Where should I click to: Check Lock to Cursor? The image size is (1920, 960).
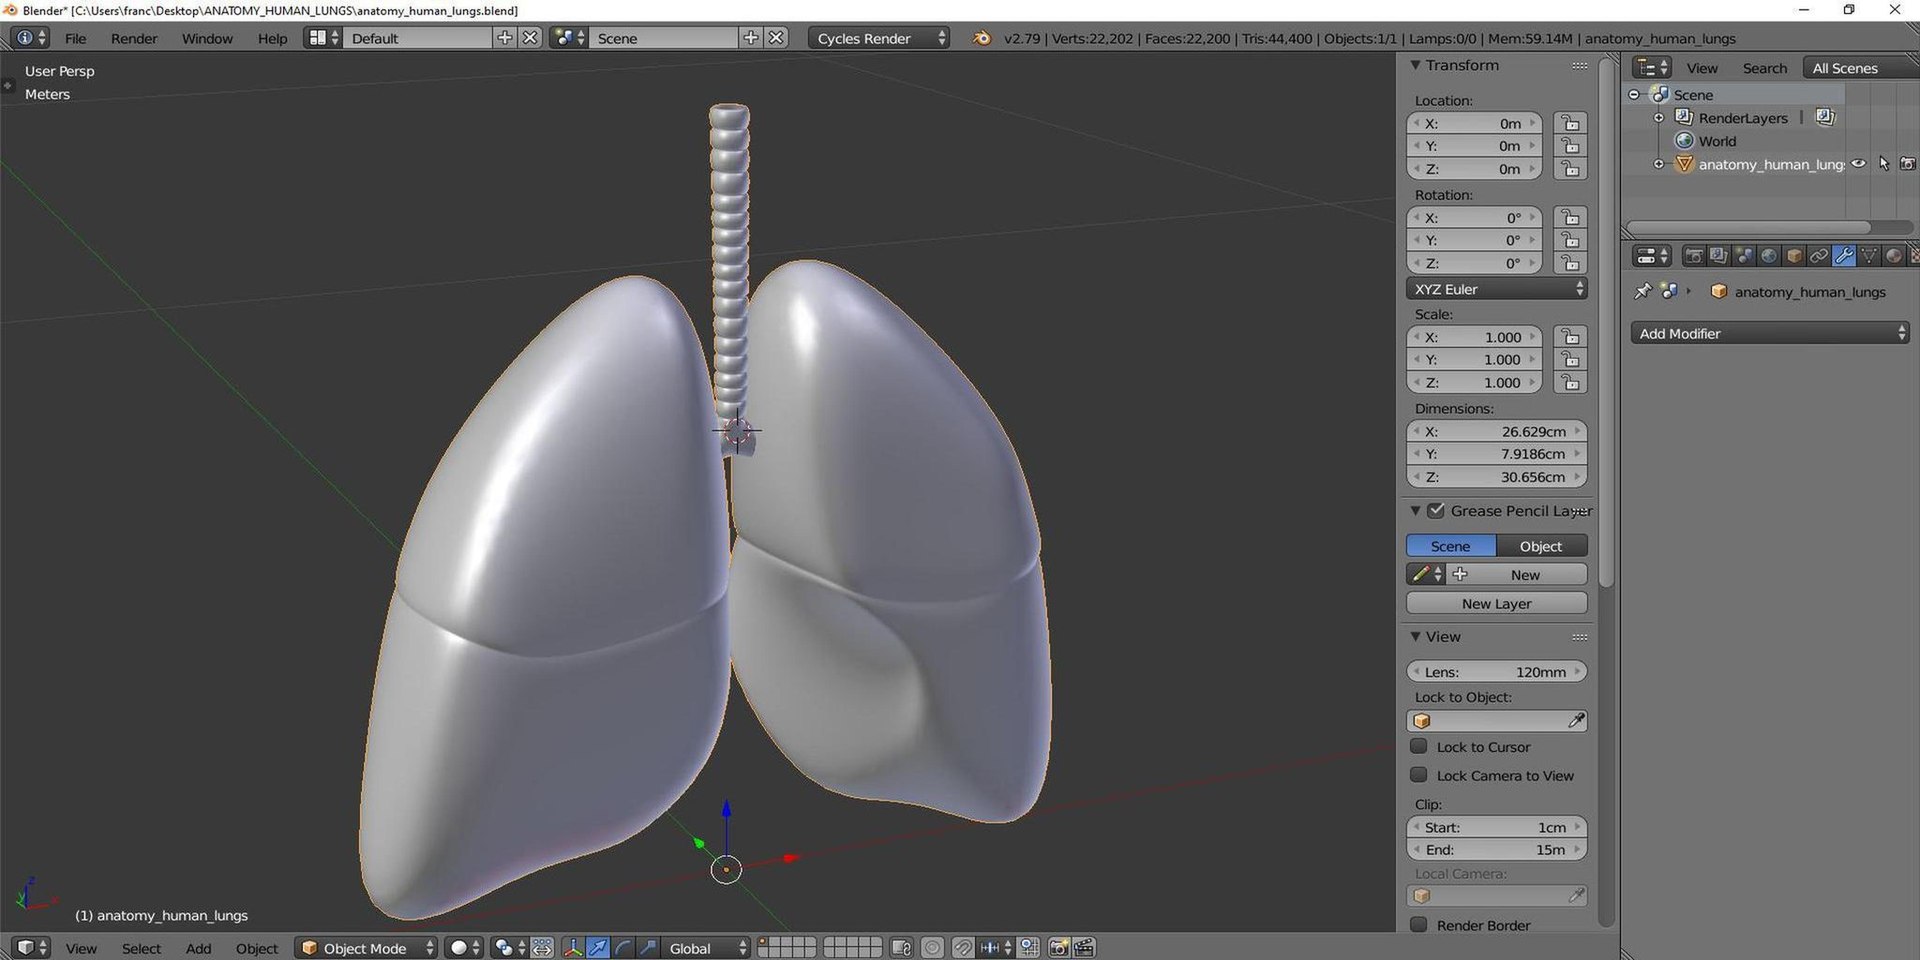point(1418,746)
